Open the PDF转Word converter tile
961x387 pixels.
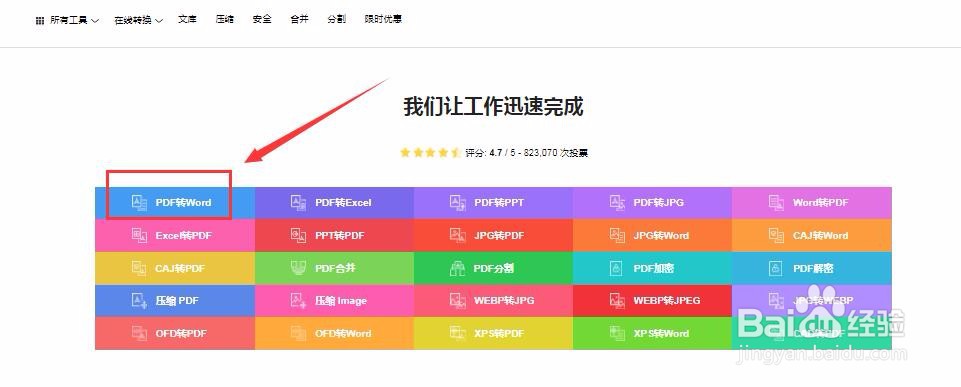point(175,202)
